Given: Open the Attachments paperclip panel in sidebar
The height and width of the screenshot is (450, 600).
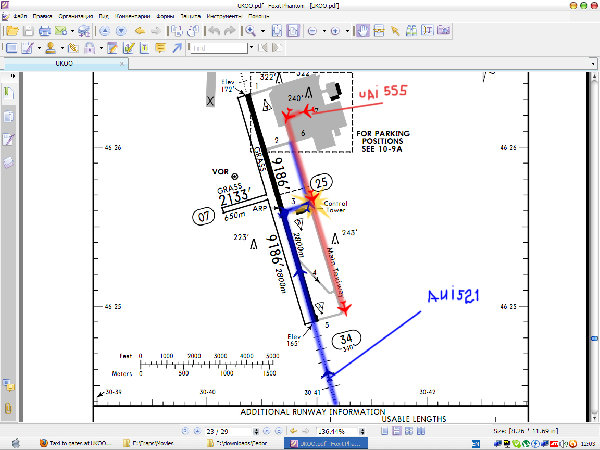Looking at the screenshot, I should (x=8, y=408).
